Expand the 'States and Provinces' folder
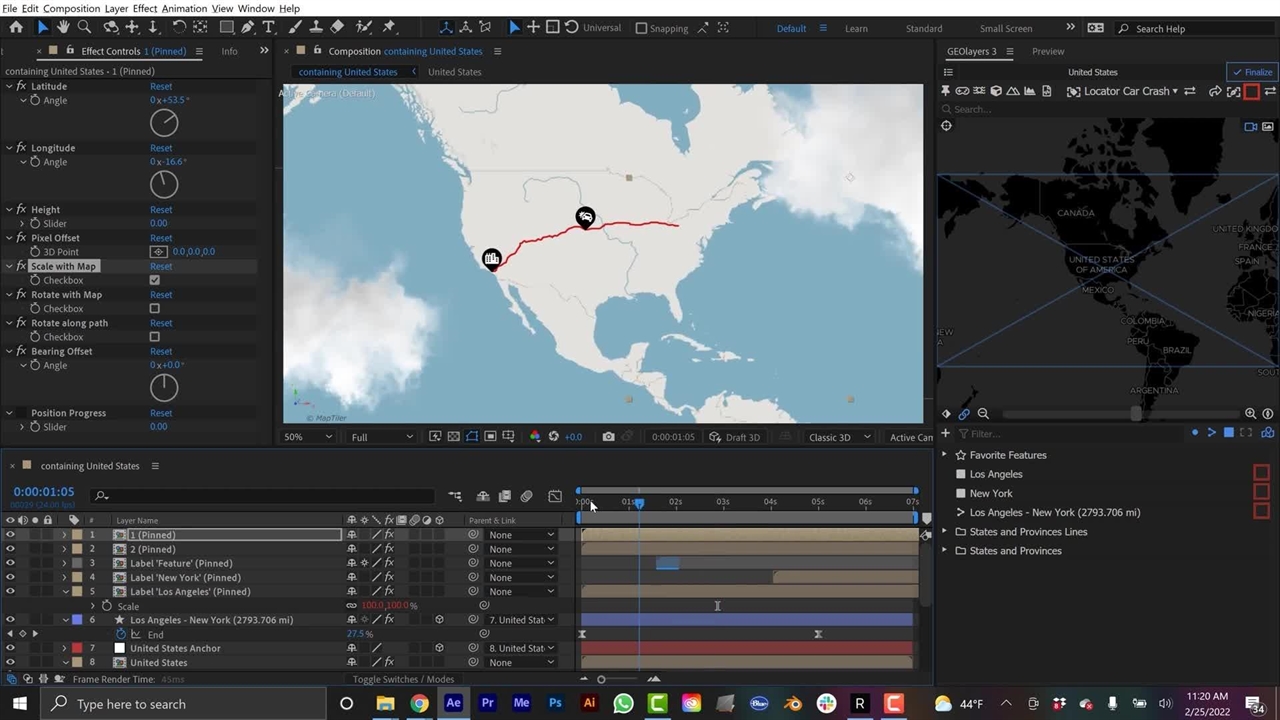Image resolution: width=1280 pixels, height=720 pixels. click(x=944, y=551)
